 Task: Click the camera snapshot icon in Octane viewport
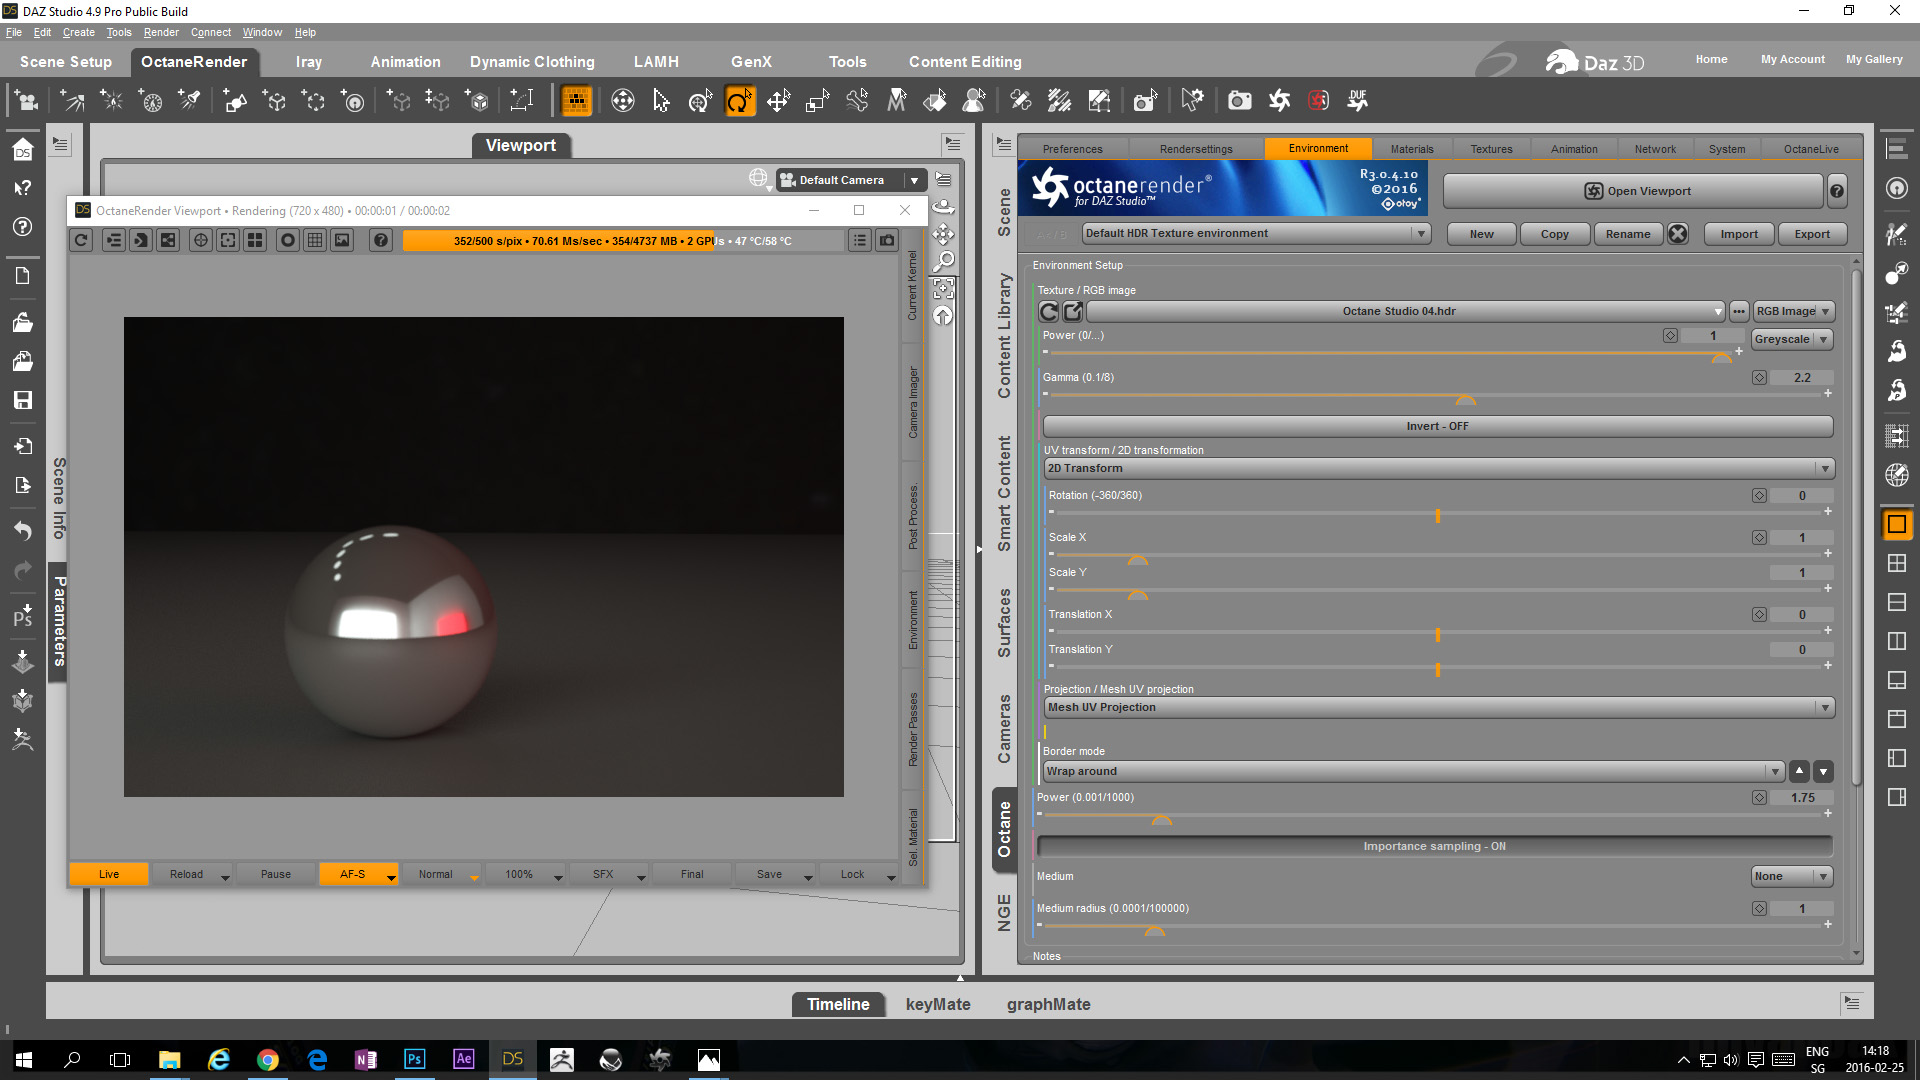coord(887,240)
